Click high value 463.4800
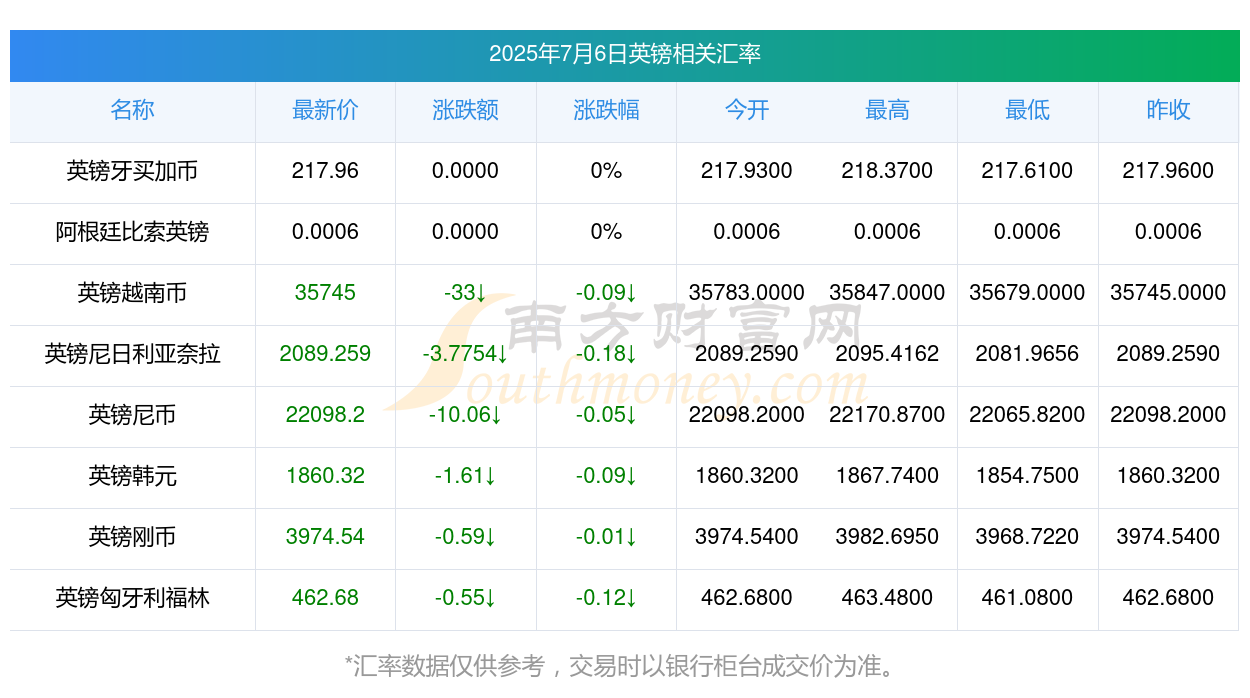1250x698 pixels. point(887,598)
